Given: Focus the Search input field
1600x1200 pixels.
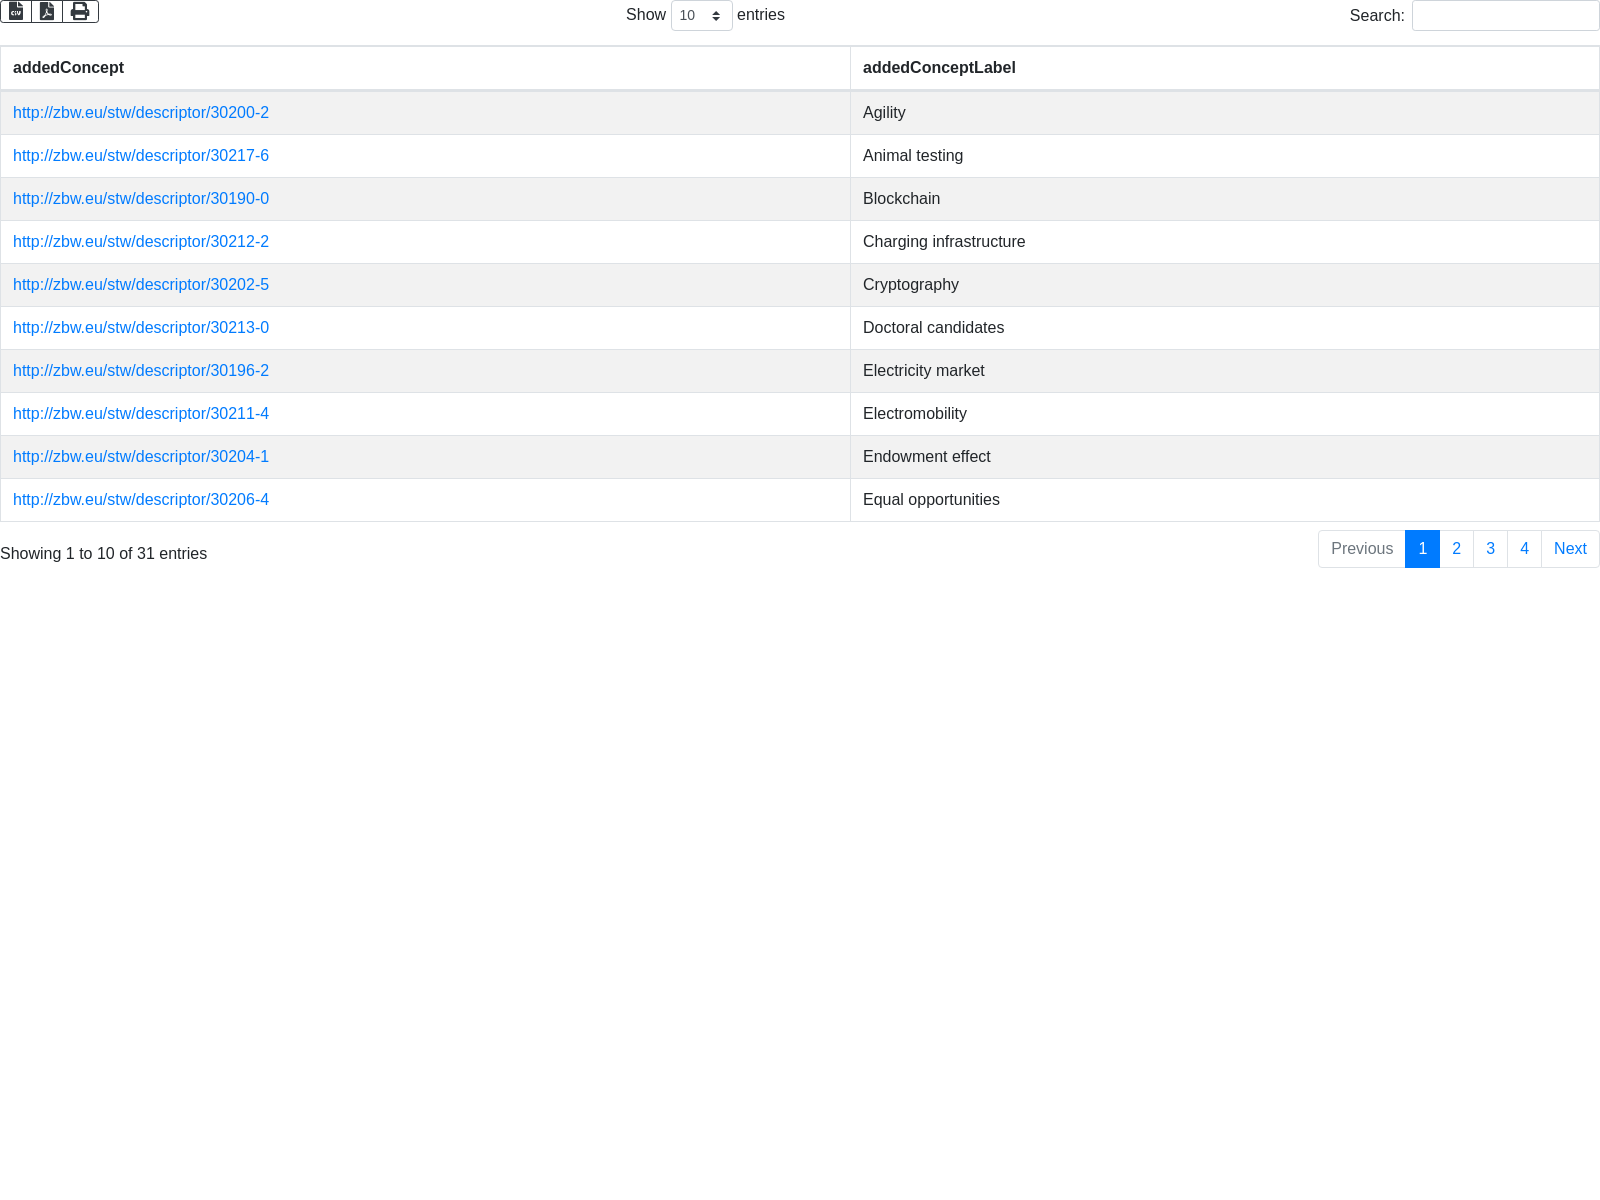Looking at the screenshot, I should [x=1505, y=16].
